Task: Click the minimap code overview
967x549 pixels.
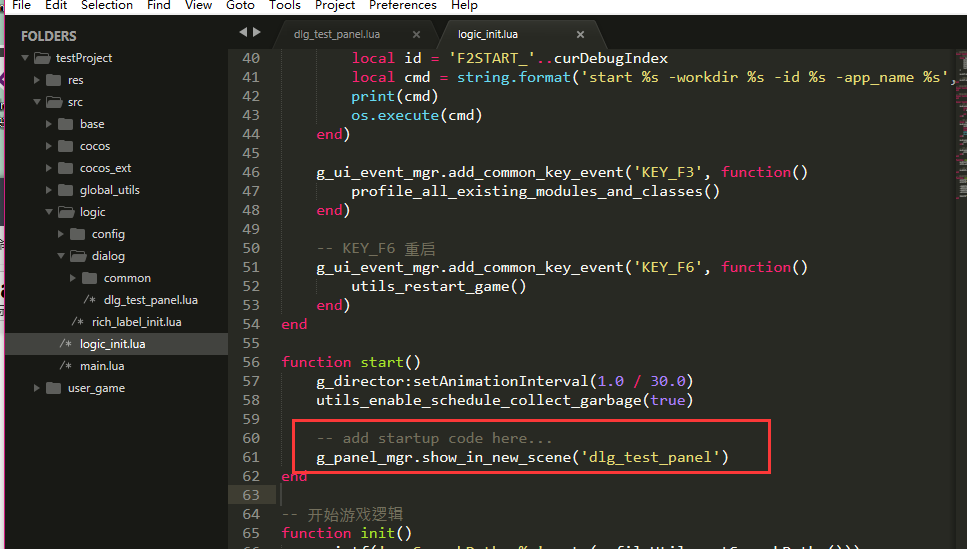Action: click(961, 123)
